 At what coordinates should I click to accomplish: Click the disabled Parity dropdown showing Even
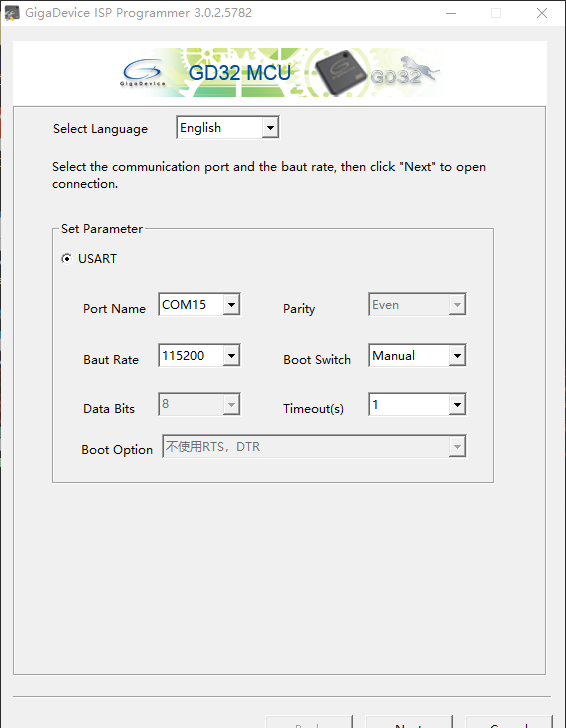tap(417, 305)
